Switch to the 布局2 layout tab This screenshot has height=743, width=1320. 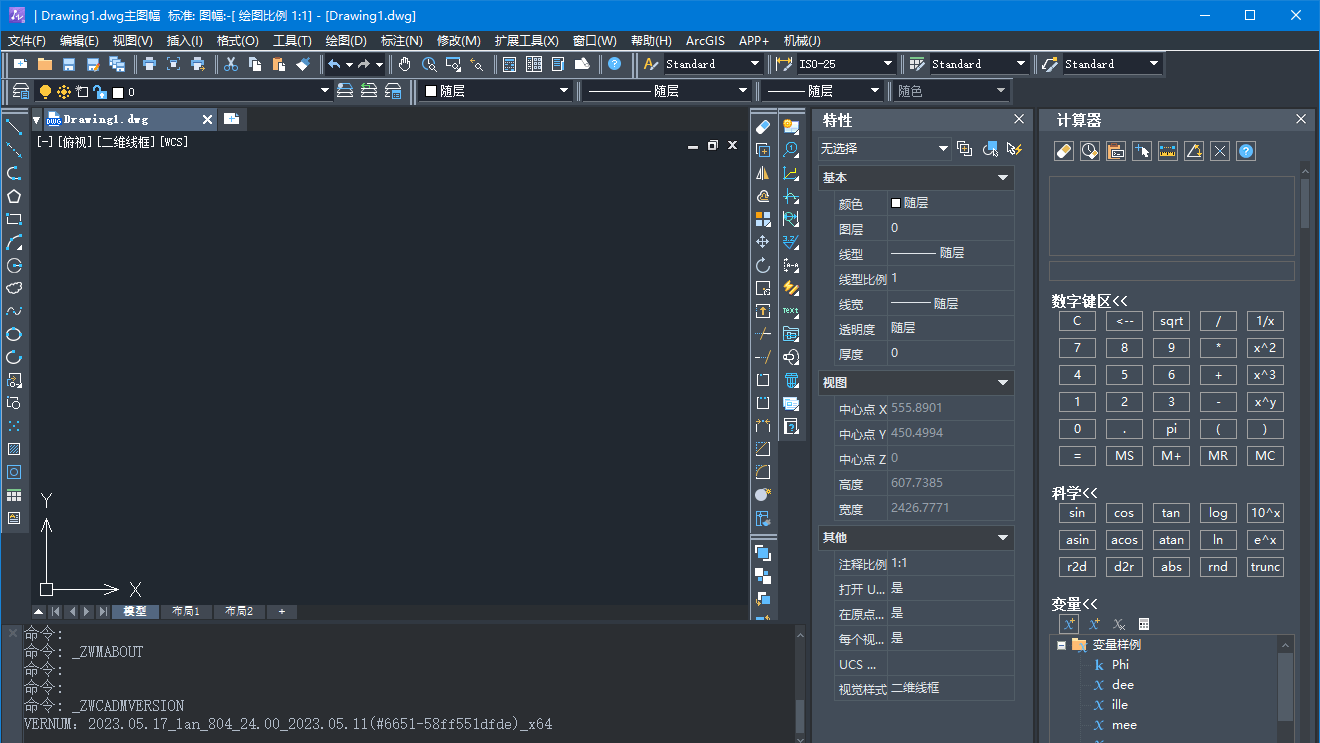click(x=239, y=611)
